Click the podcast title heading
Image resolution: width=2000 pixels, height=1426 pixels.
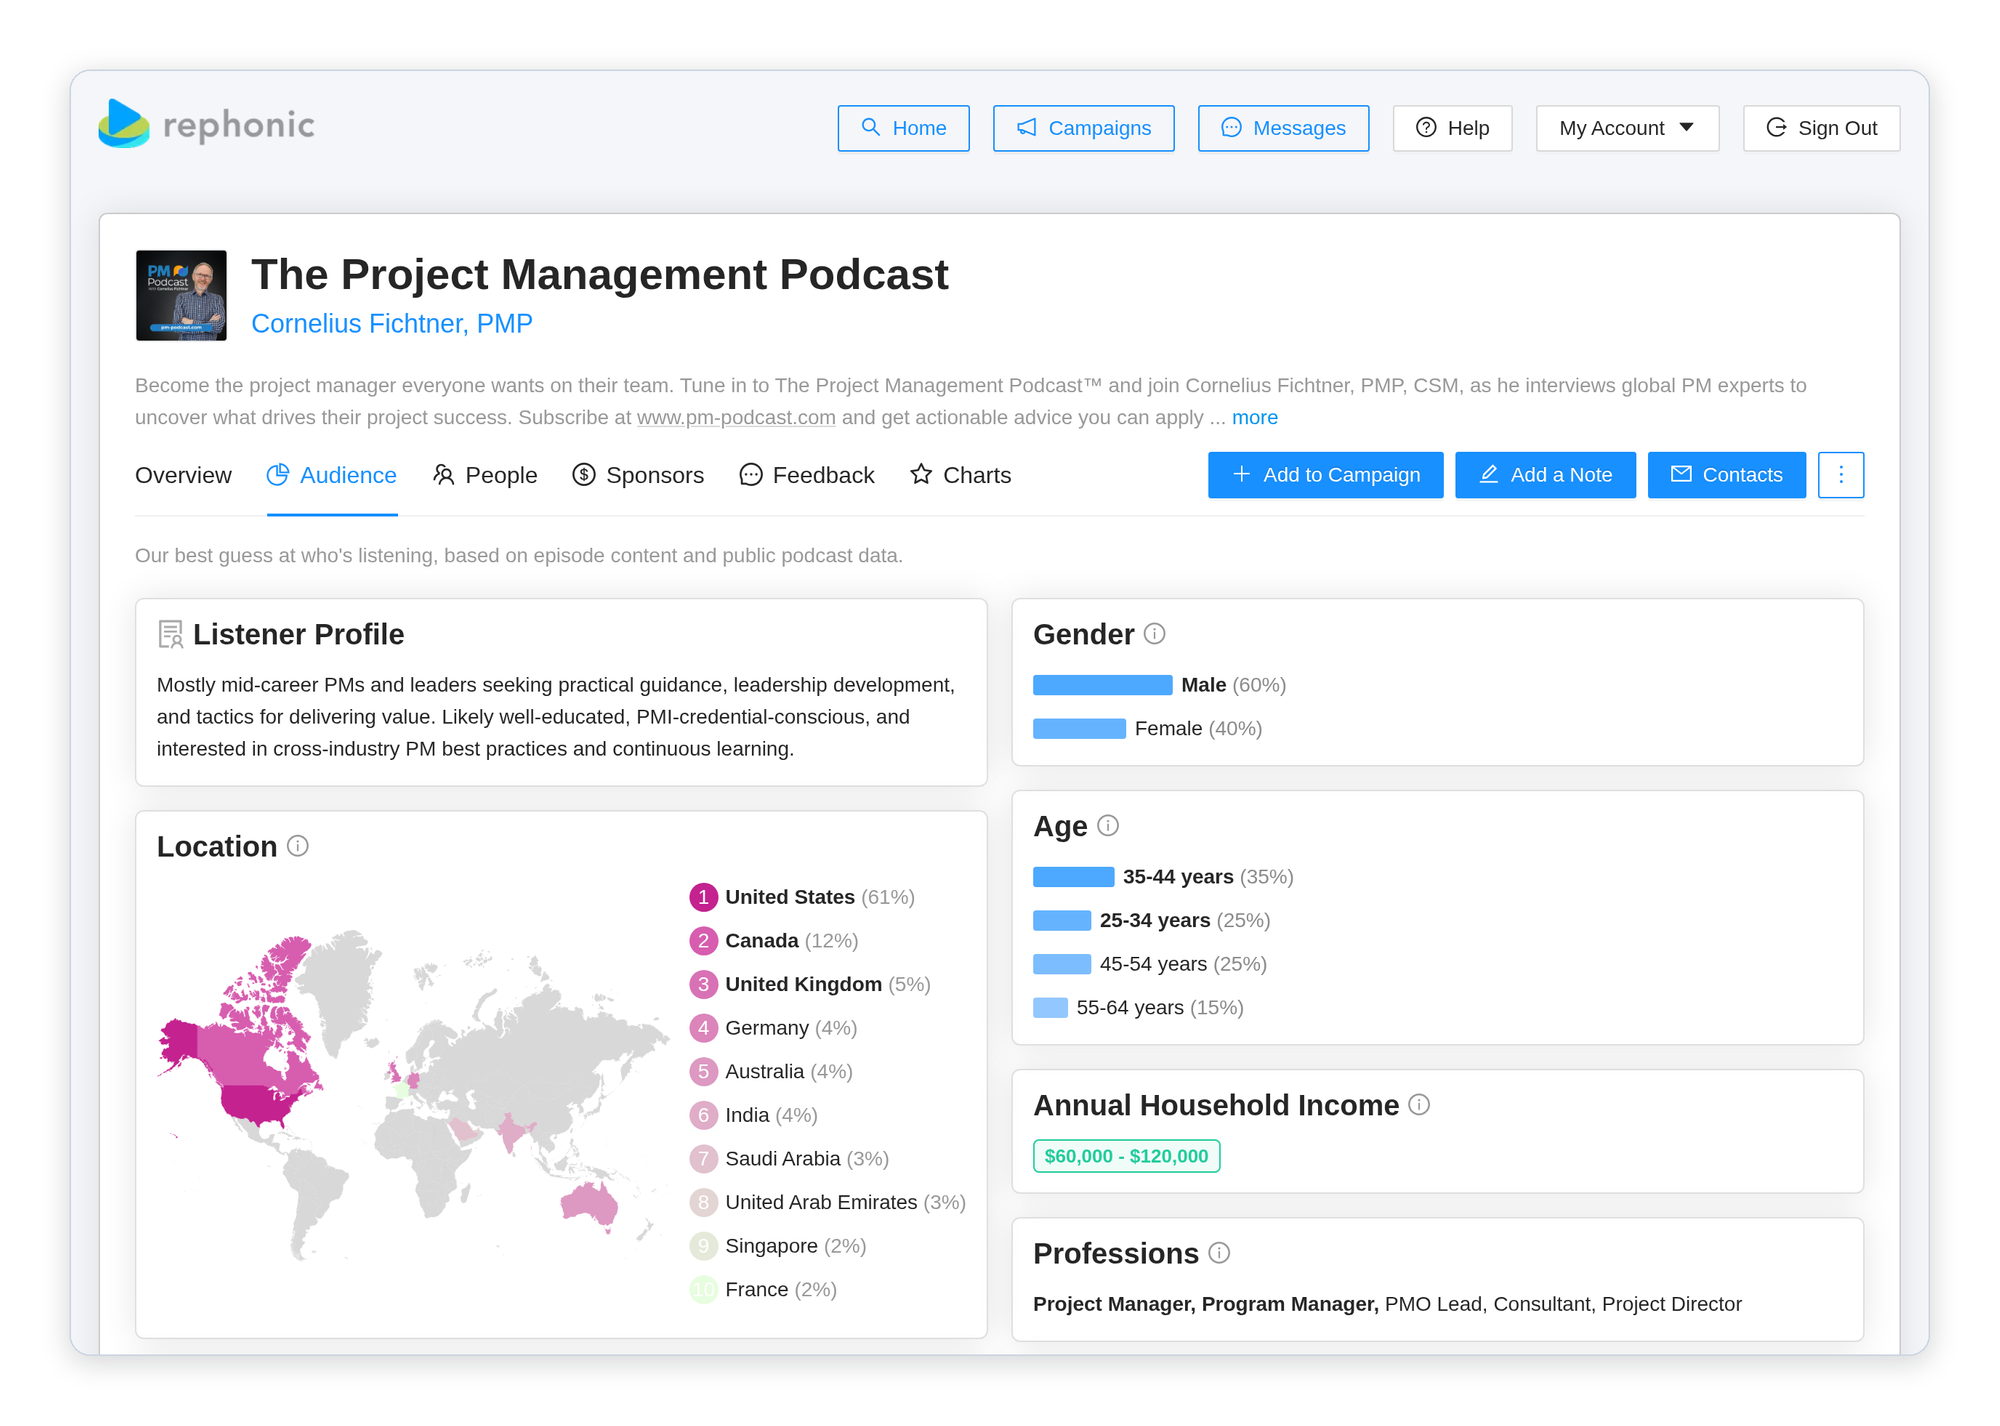pos(600,274)
